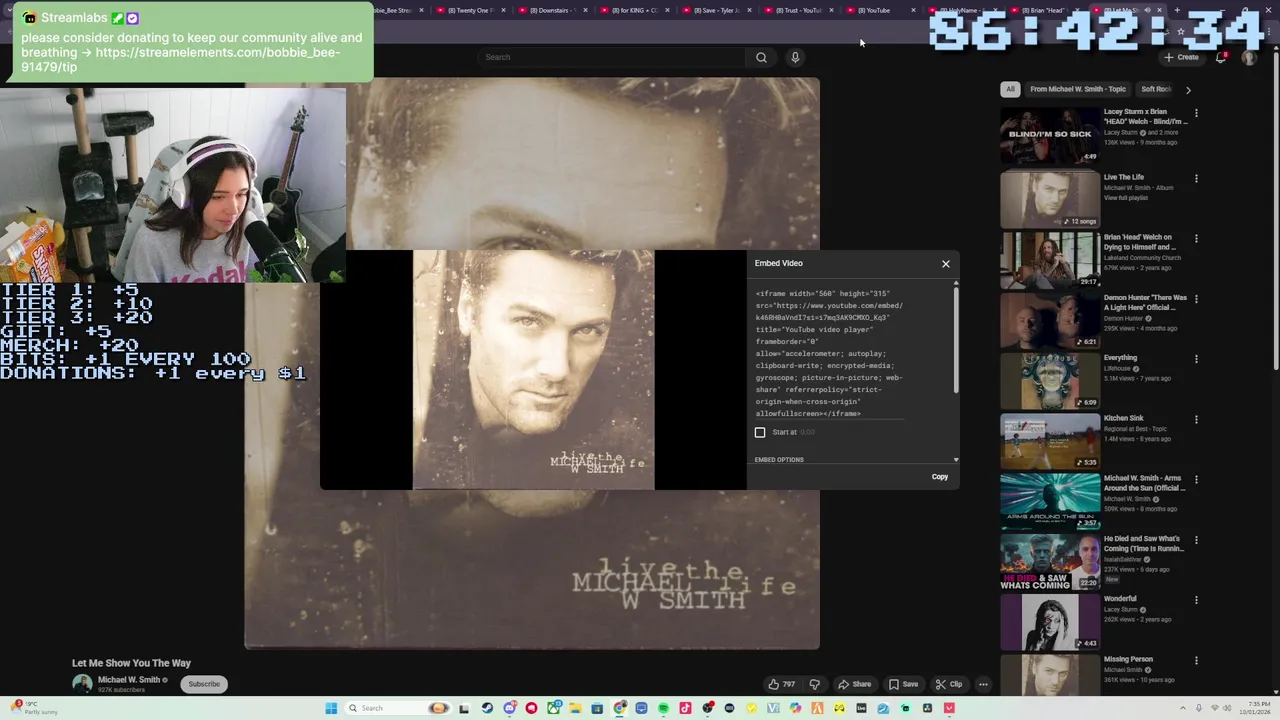
Task: Copy the embed code with Copy button
Action: click(940, 477)
